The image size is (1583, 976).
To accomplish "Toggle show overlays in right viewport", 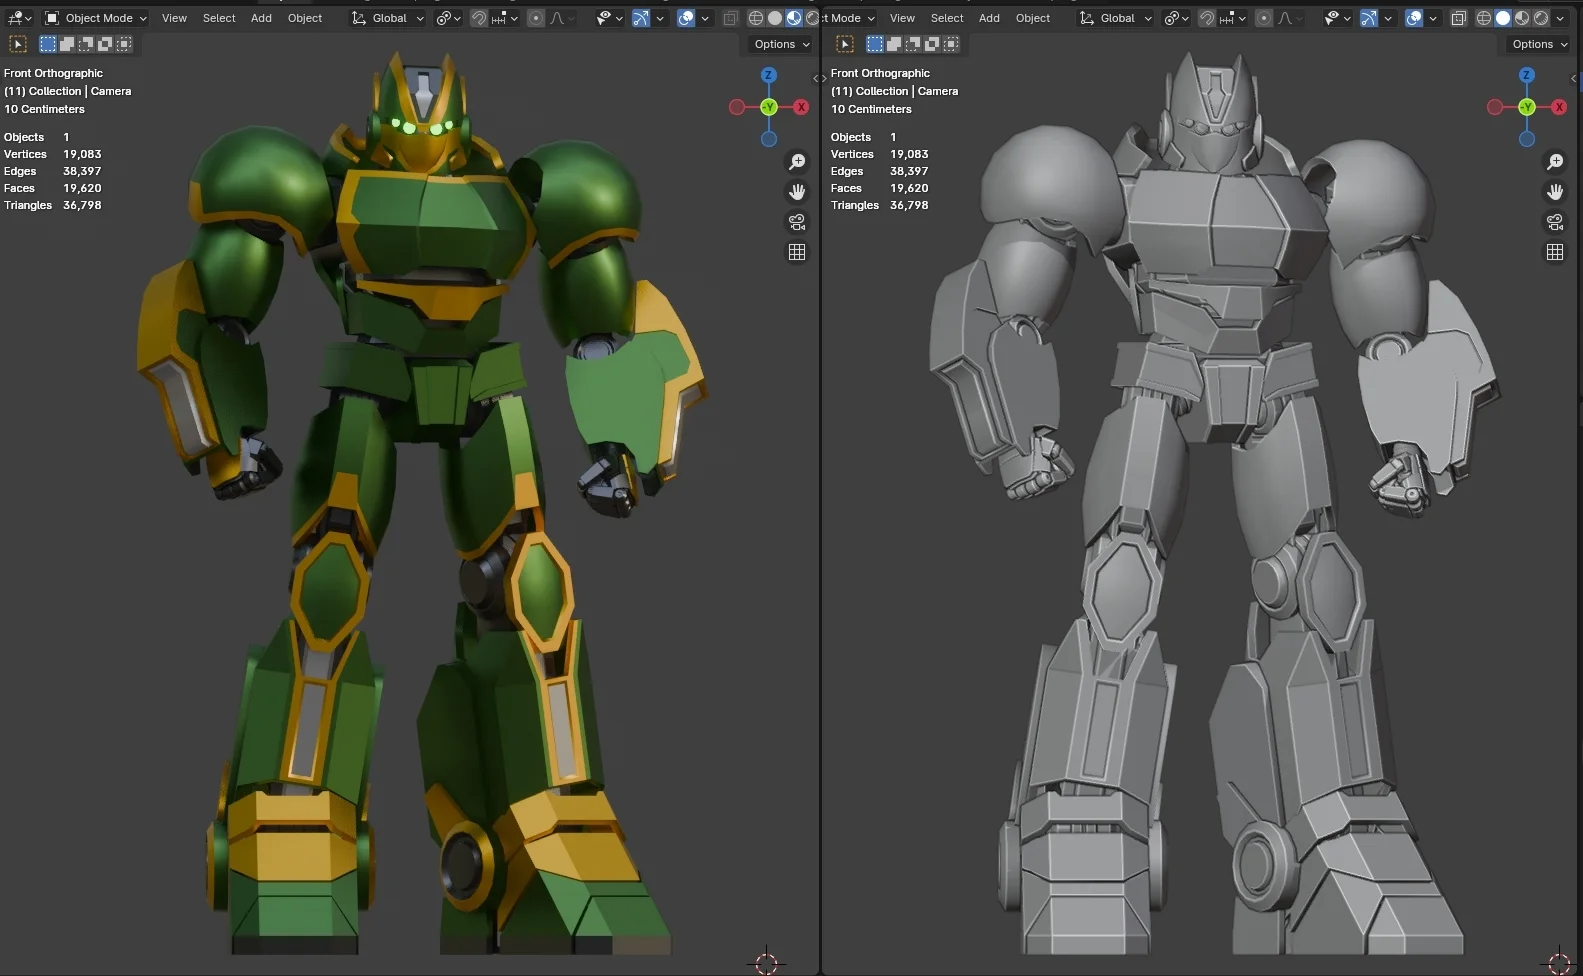I will [x=1414, y=18].
